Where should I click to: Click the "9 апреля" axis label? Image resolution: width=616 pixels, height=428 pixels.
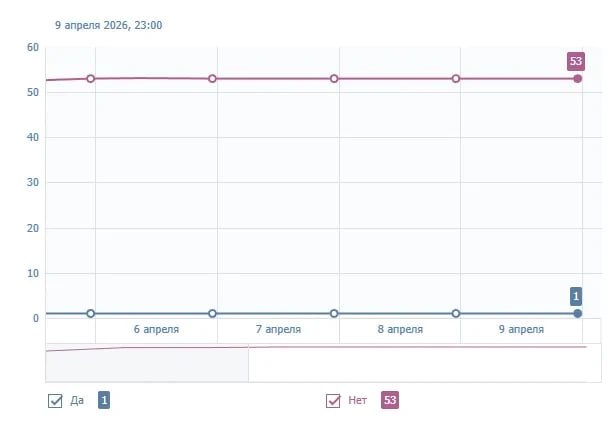(x=521, y=329)
